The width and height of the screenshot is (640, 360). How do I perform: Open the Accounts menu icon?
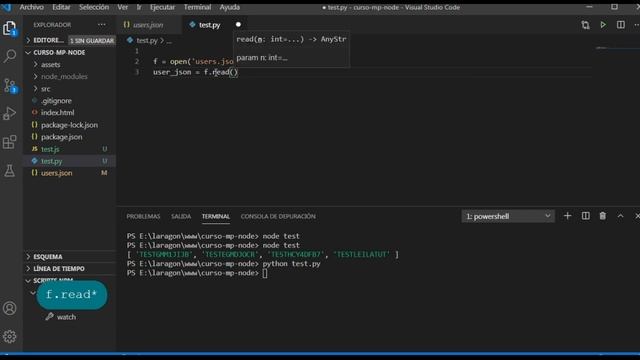click(x=9, y=308)
